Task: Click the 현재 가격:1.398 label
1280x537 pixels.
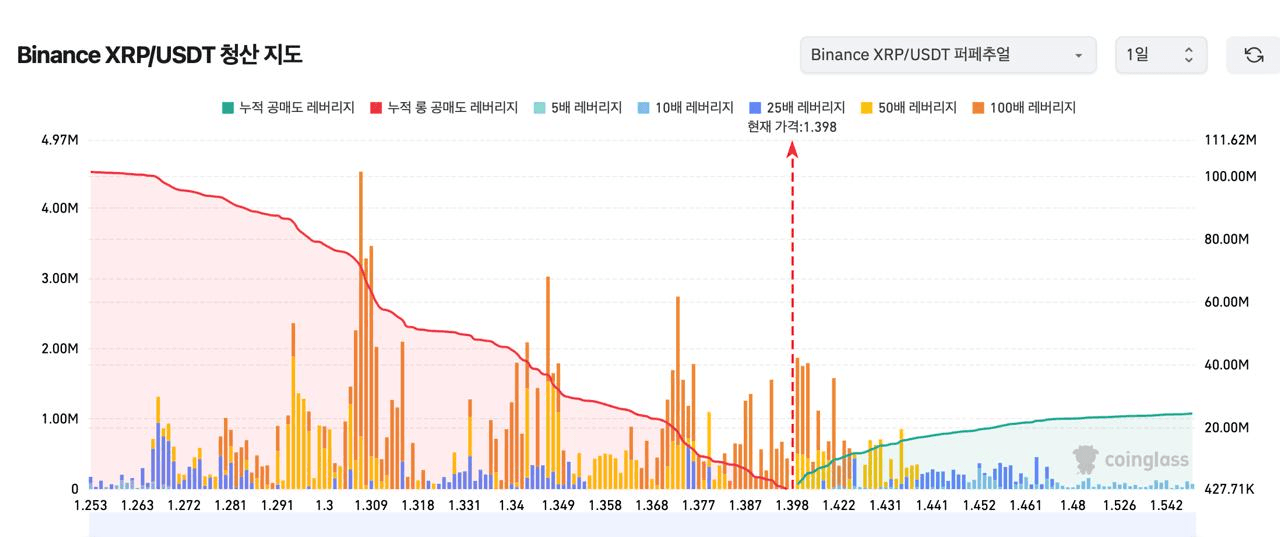Action: click(792, 127)
